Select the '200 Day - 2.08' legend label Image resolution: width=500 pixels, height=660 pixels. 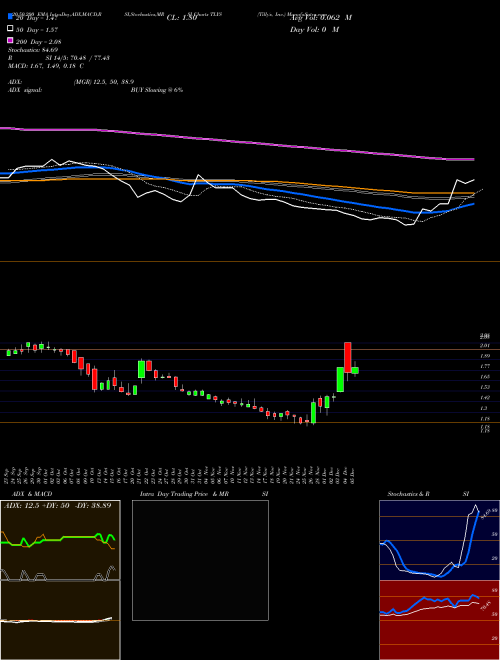39,41
